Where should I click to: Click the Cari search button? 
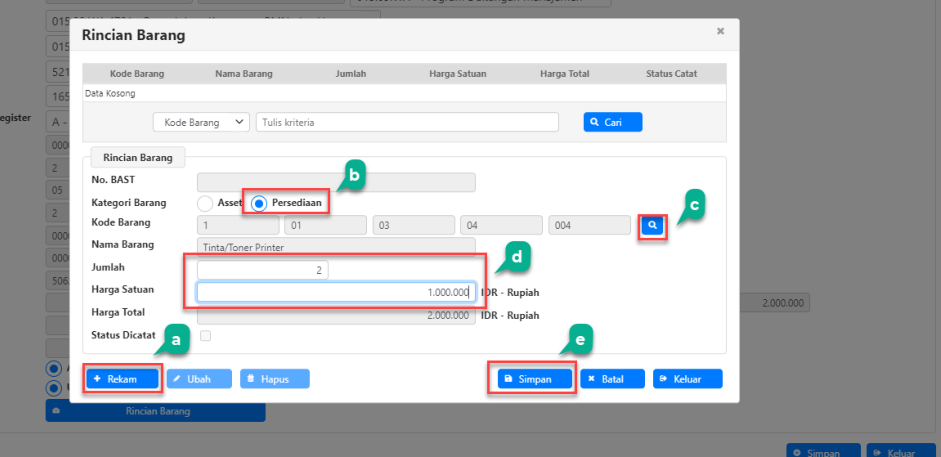(x=612, y=122)
